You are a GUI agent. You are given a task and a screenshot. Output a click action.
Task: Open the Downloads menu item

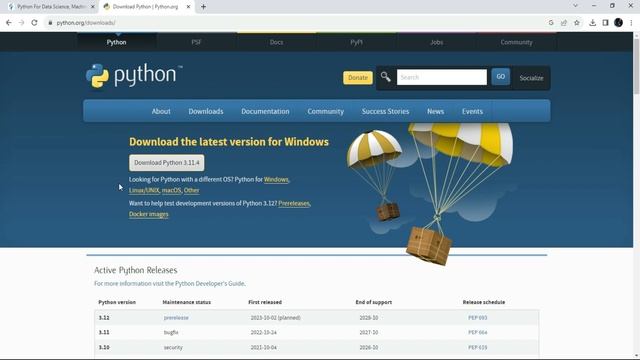[x=206, y=111]
